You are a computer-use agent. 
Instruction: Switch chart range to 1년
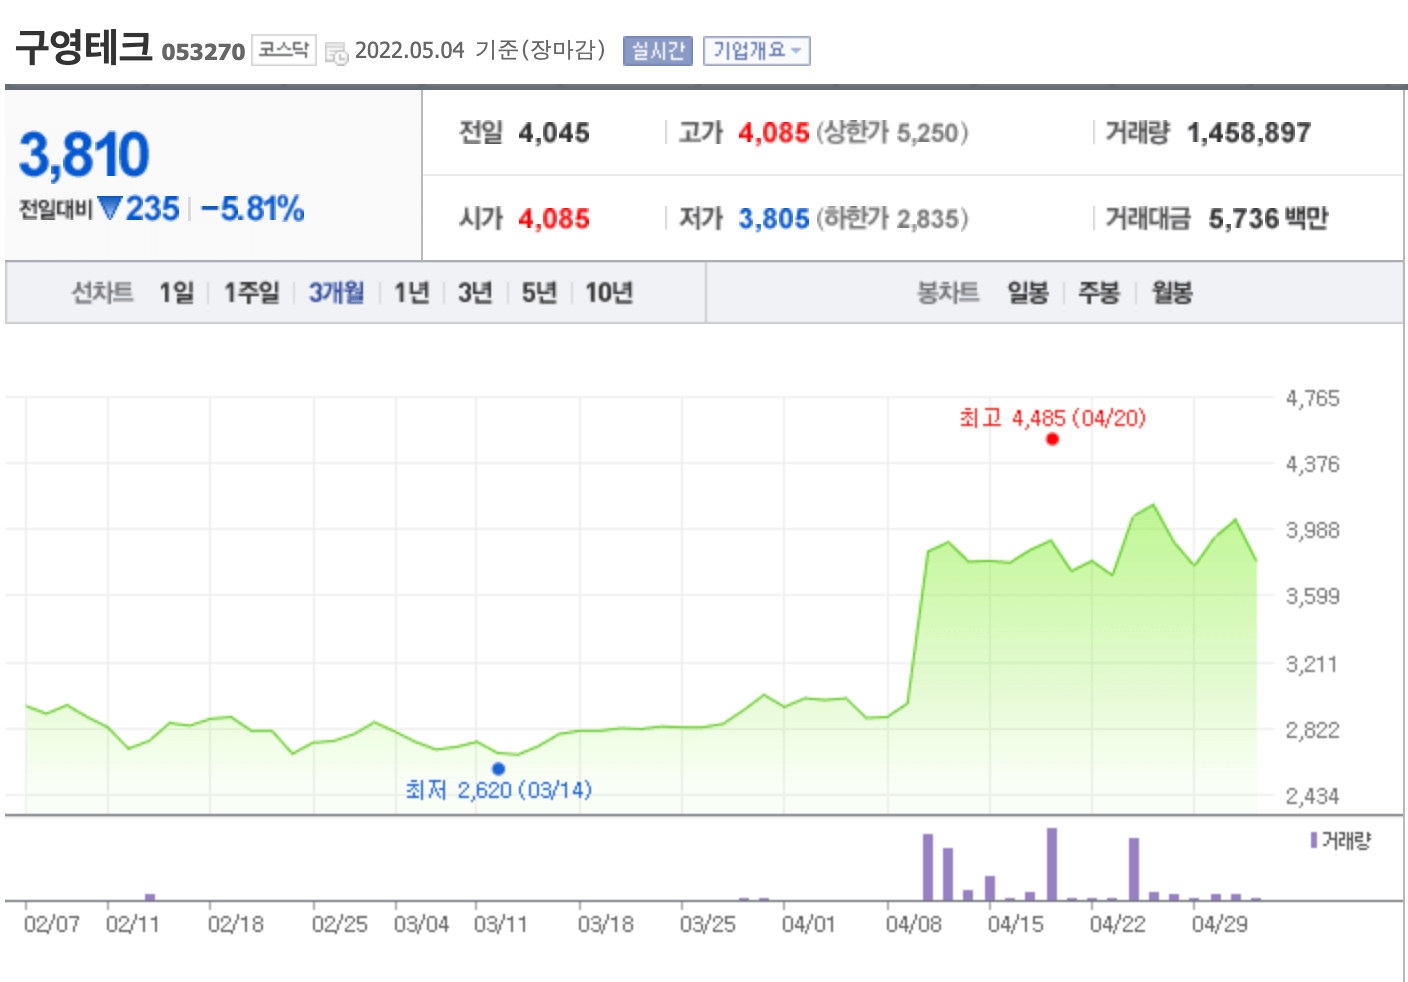[411, 293]
